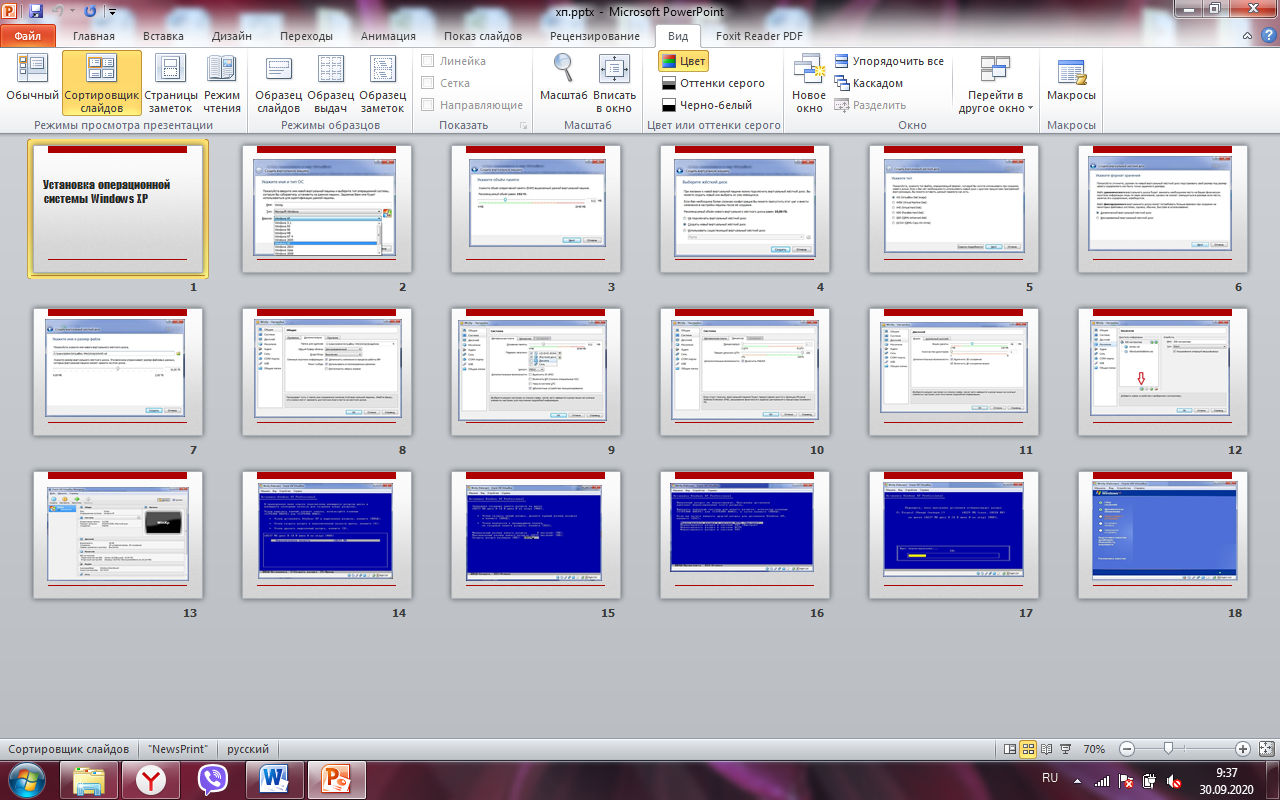Select Grayscale (Оттенки серого) mode
Viewport: 1280px width, 800px height.
tap(713, 83)
